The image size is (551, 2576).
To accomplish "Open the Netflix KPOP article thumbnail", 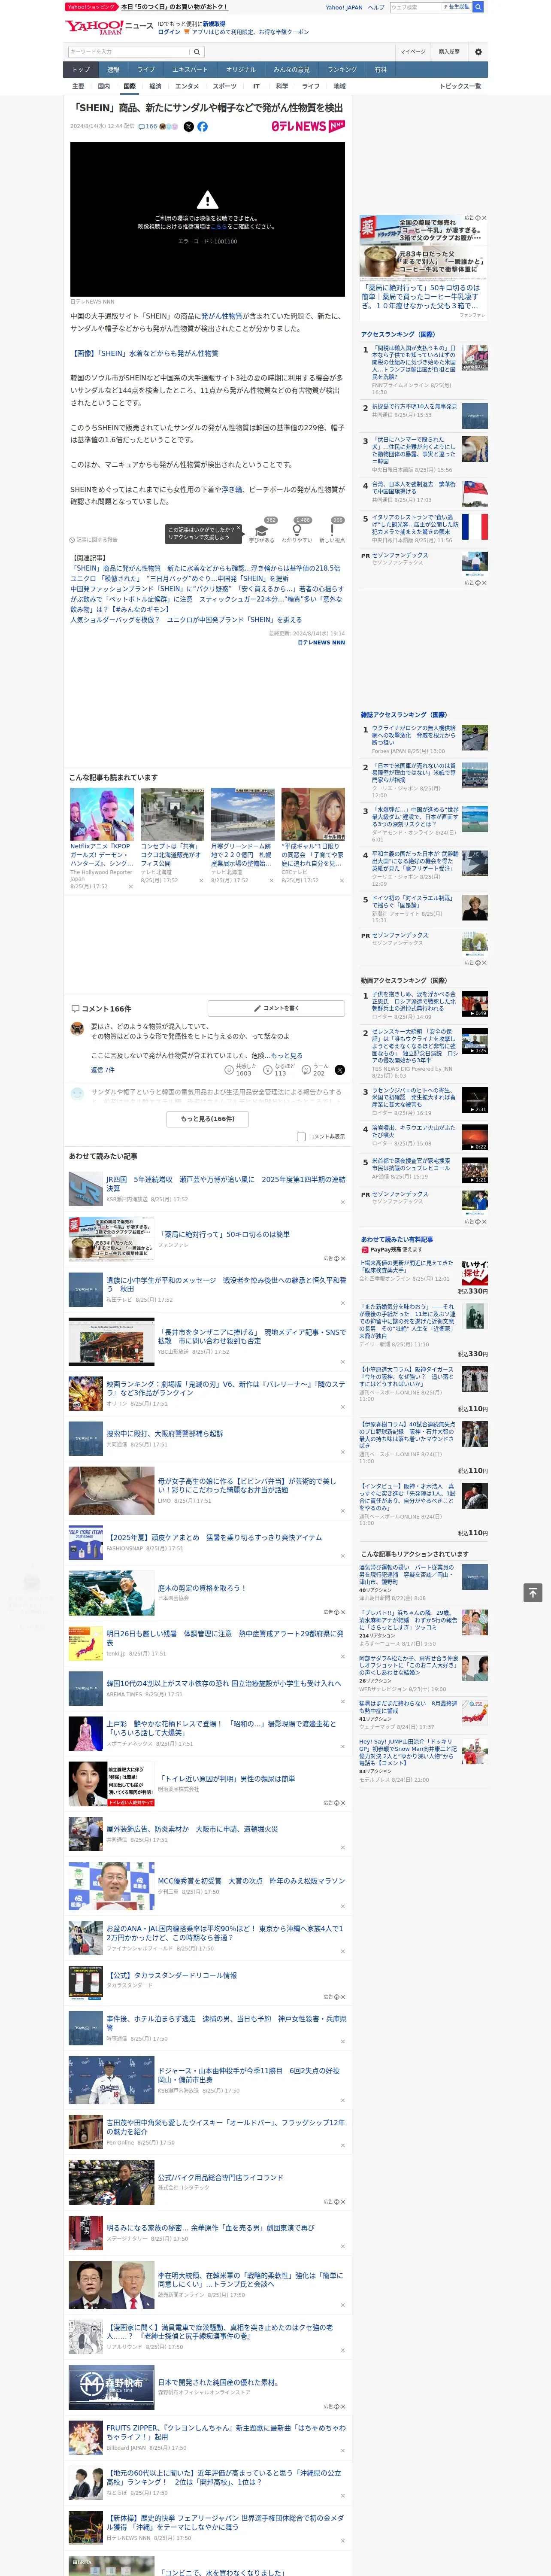I will tap(102, 814).
